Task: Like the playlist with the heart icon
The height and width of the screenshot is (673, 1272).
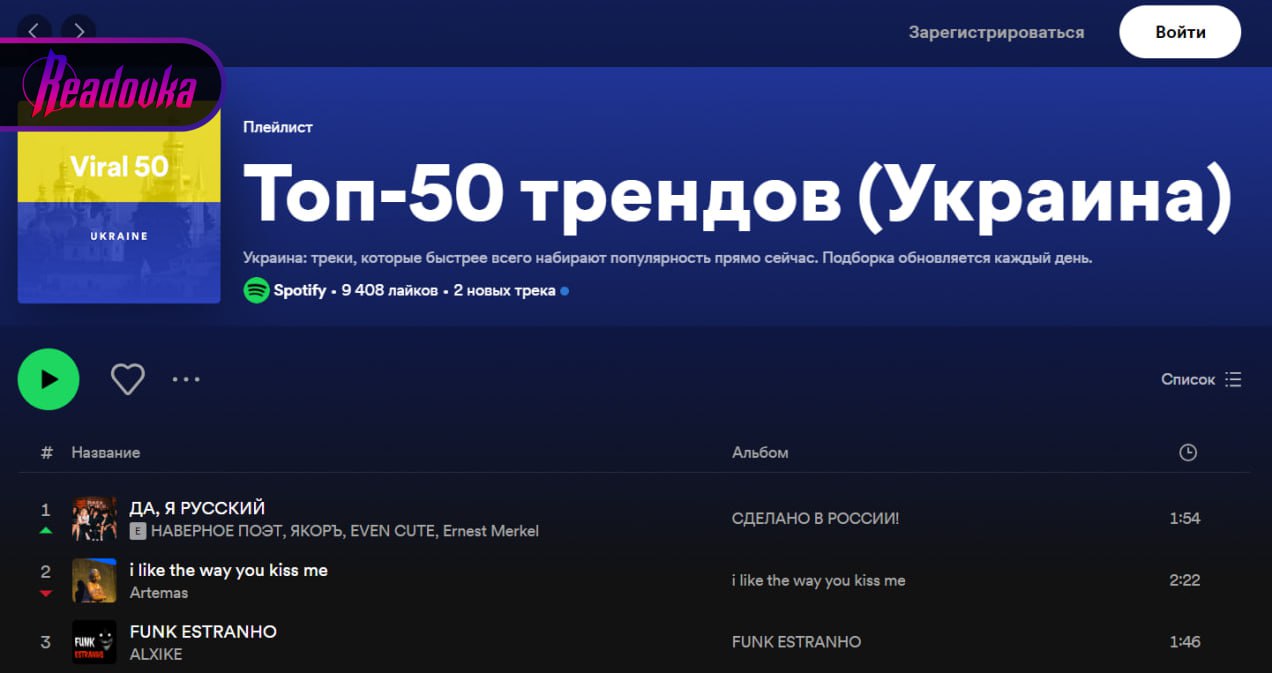Action: point(127,379)
